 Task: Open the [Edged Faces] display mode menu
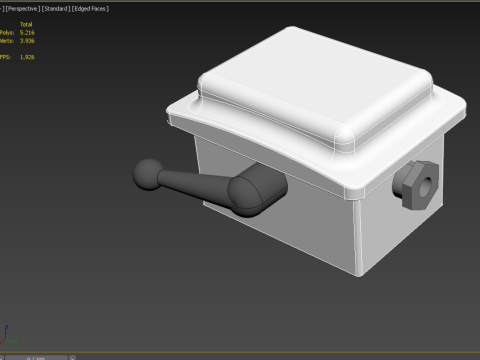pyautogui.click(x=90, y=9)
